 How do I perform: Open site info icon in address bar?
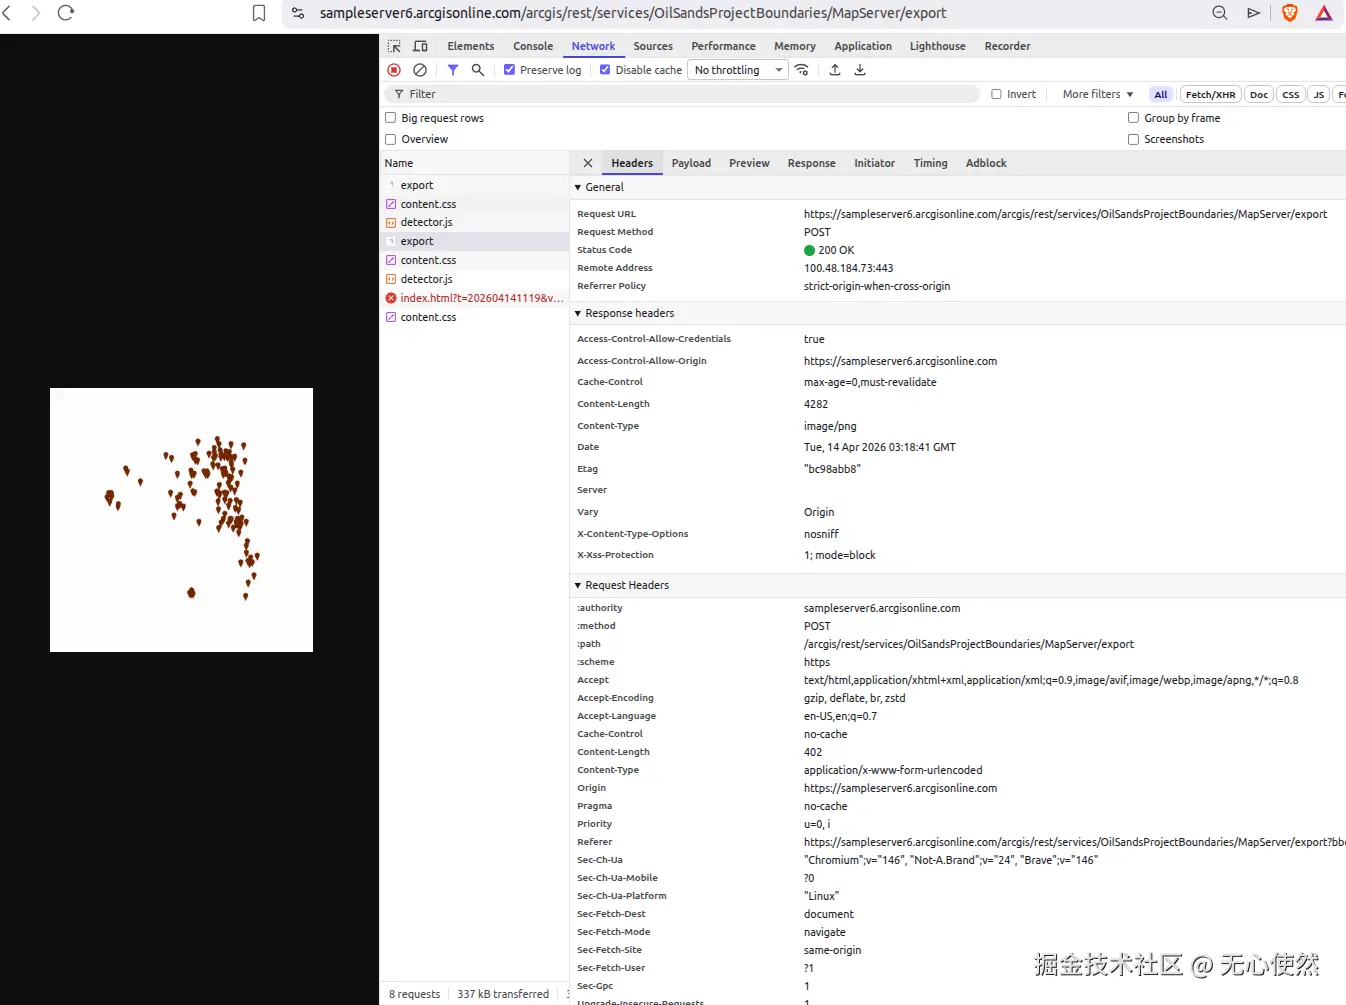click(x=298, y=13)
